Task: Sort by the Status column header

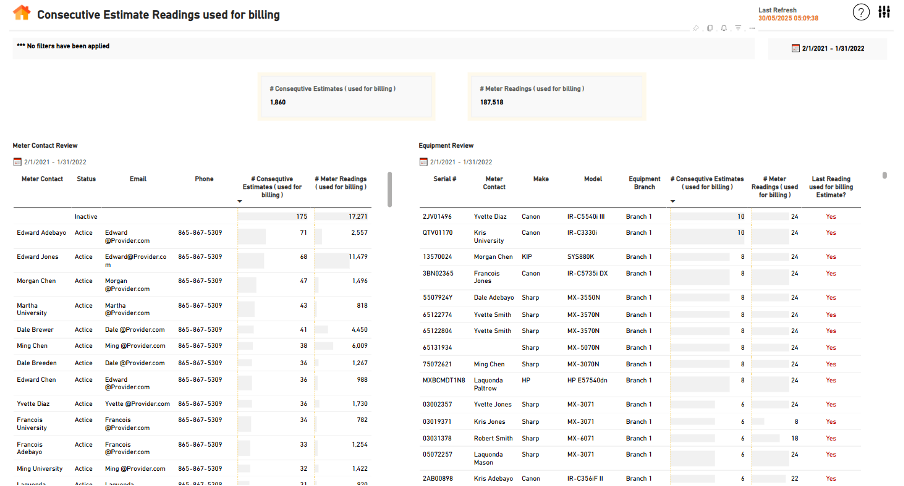Action: [86, 179]
